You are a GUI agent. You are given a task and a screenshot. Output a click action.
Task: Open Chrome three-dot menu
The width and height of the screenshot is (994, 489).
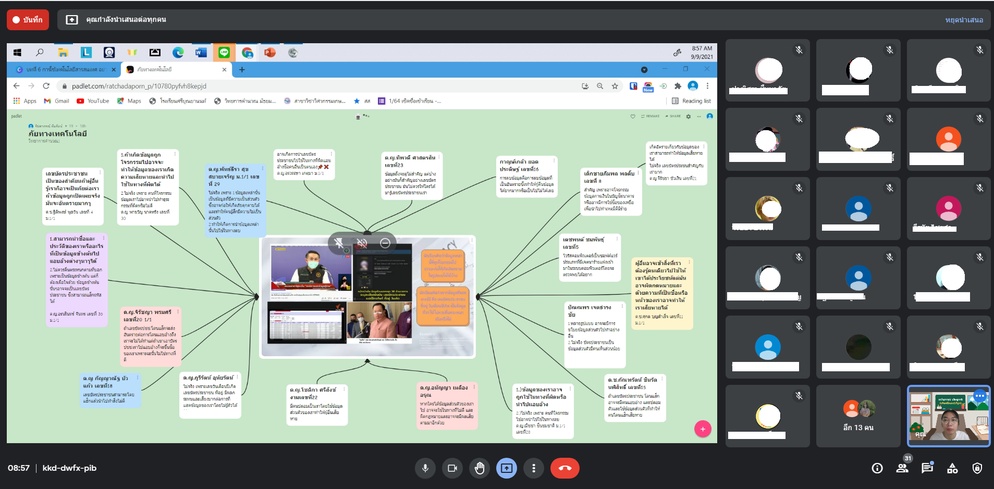tap(707, 86)
